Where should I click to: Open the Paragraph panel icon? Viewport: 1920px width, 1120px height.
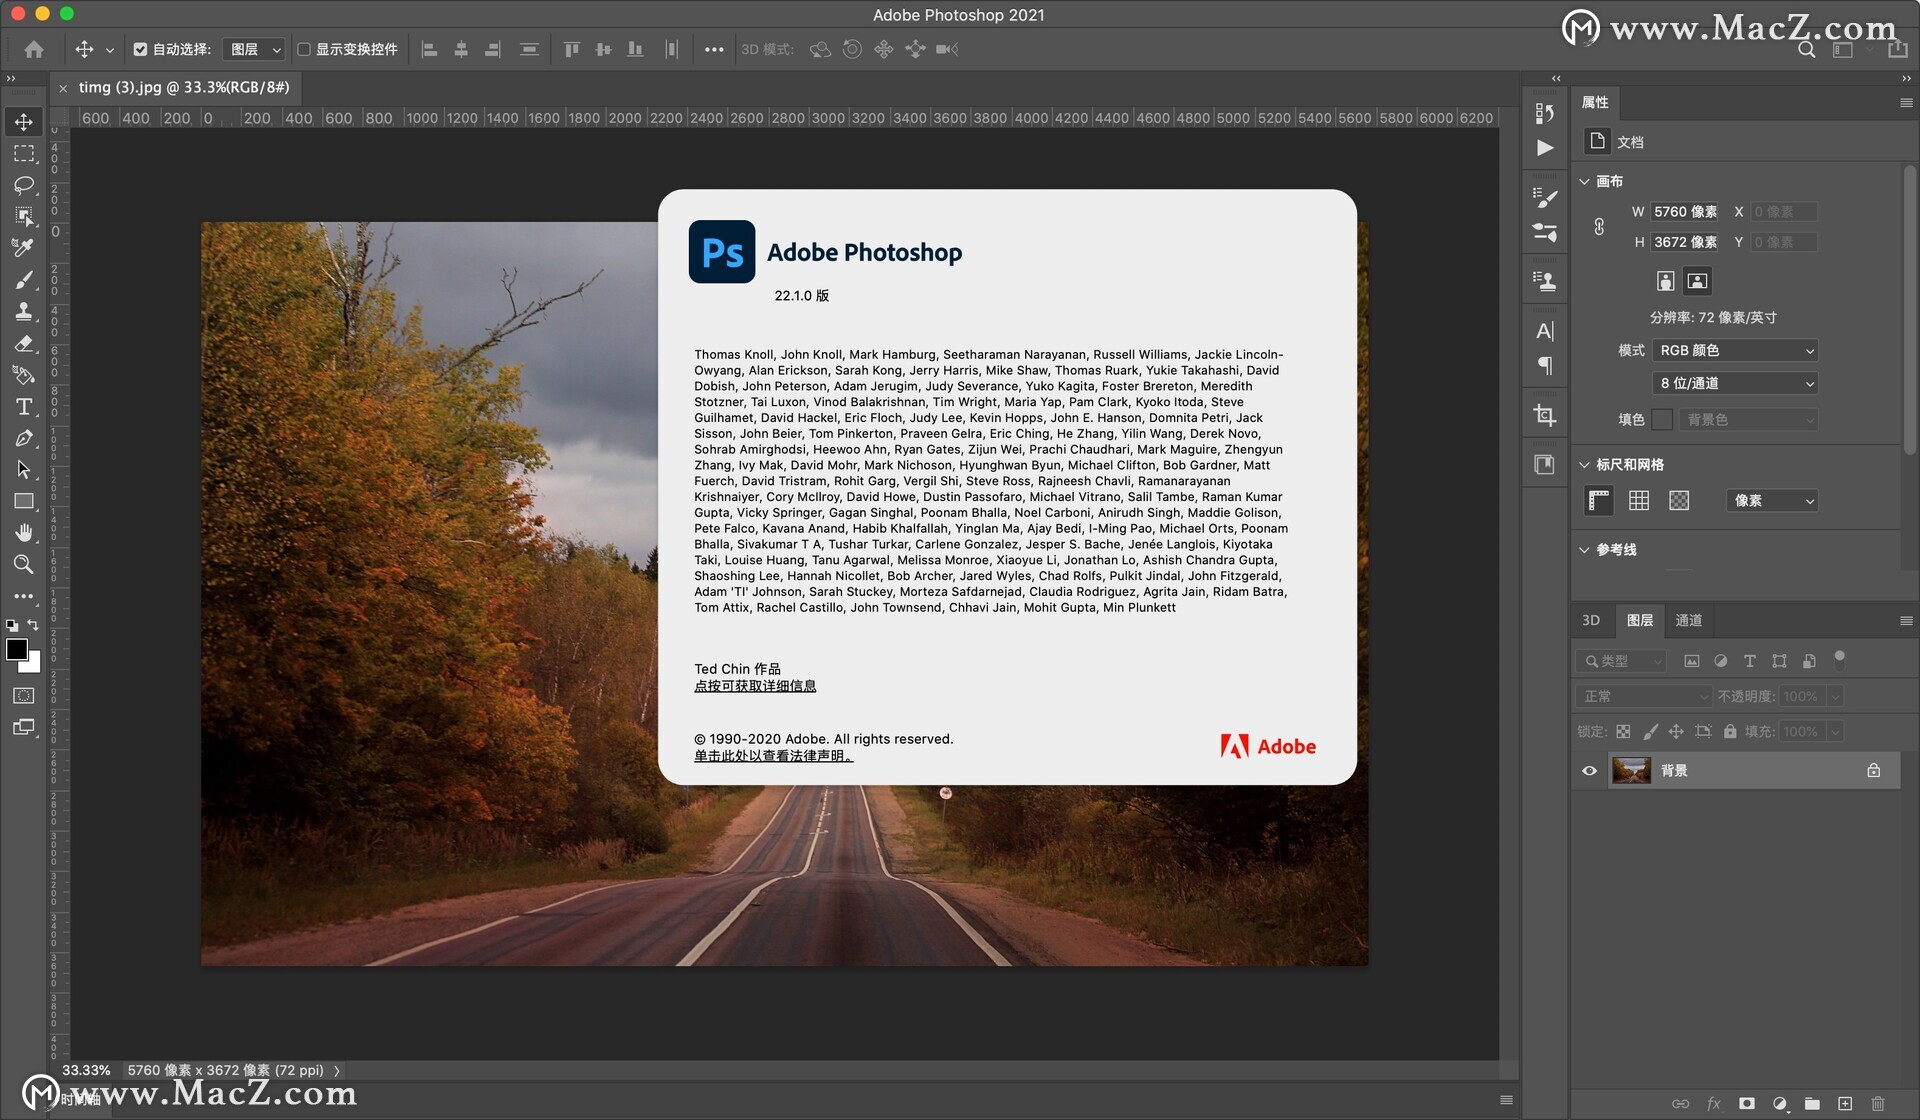[x=1545, y=365]
